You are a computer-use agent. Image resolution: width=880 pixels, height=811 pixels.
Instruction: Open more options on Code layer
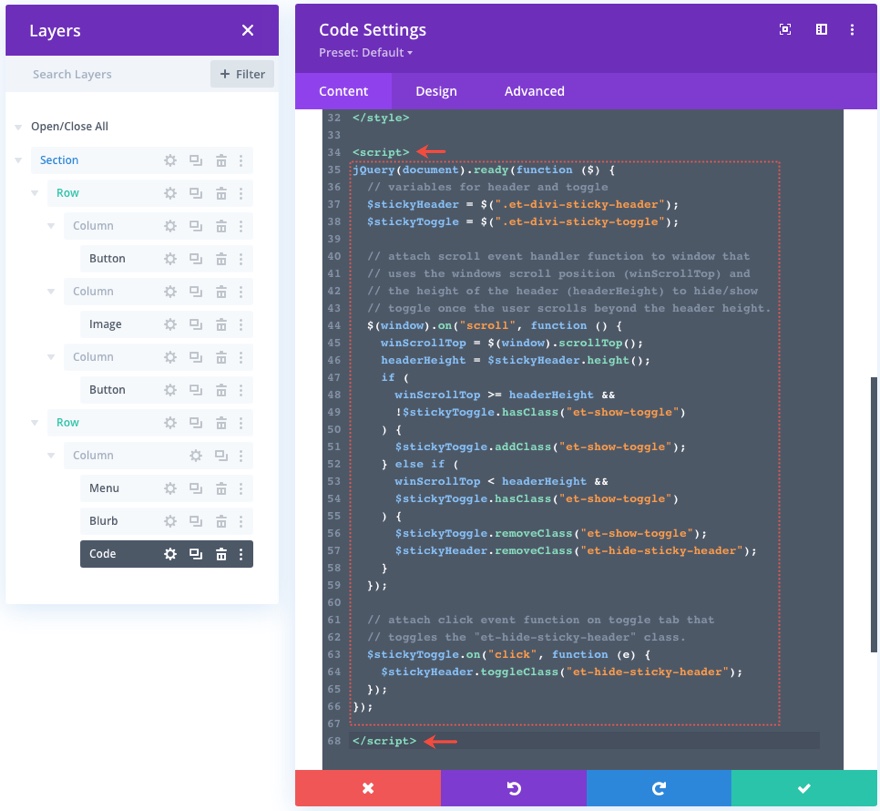[241, 555]
